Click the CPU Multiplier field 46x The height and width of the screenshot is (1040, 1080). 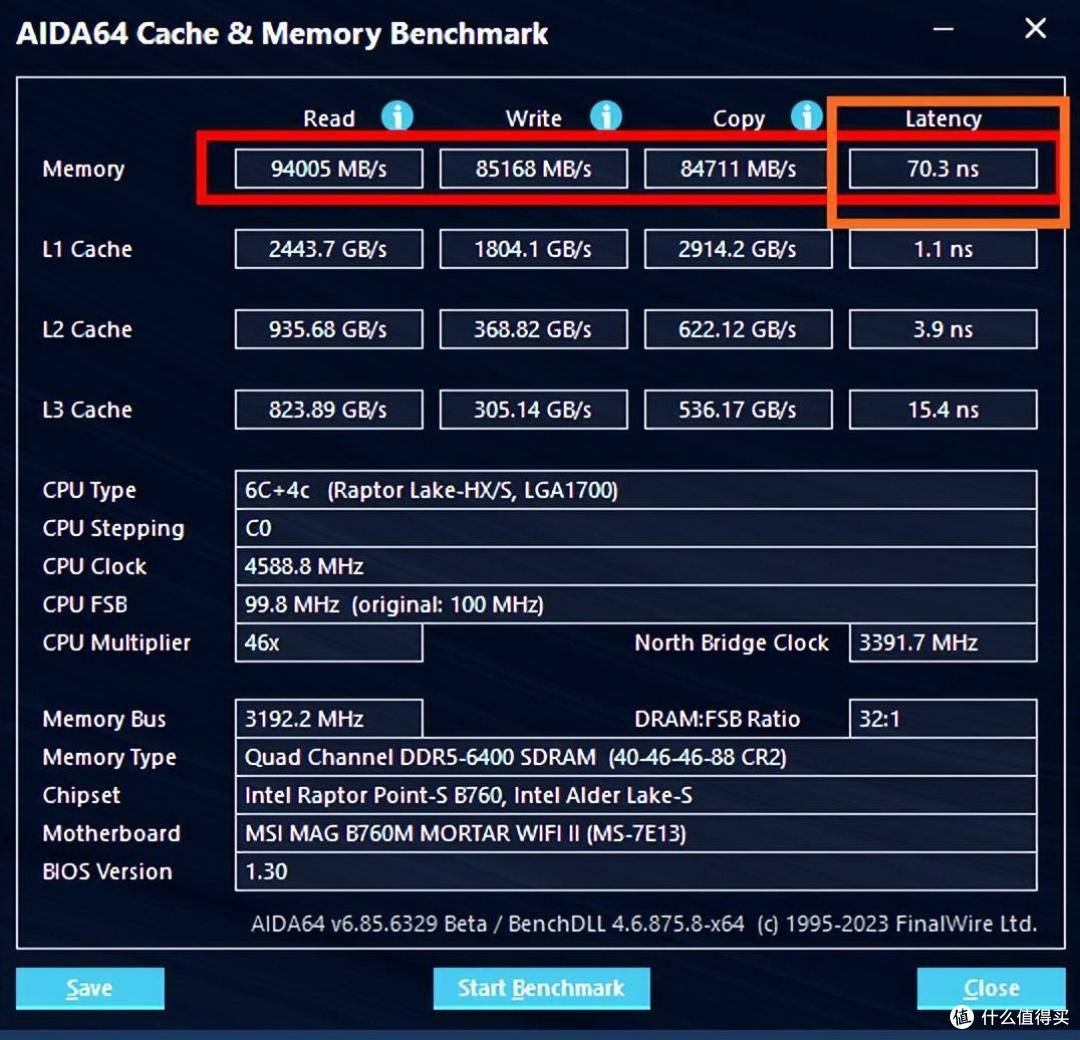329,643
